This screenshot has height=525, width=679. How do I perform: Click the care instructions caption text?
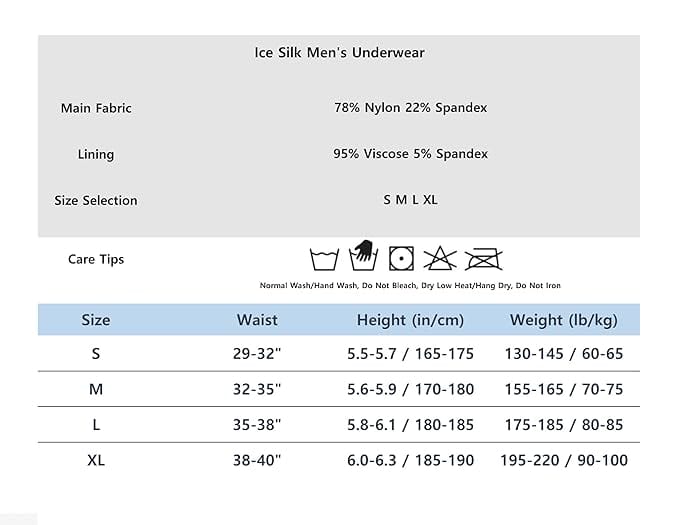(x=410, y=286)
